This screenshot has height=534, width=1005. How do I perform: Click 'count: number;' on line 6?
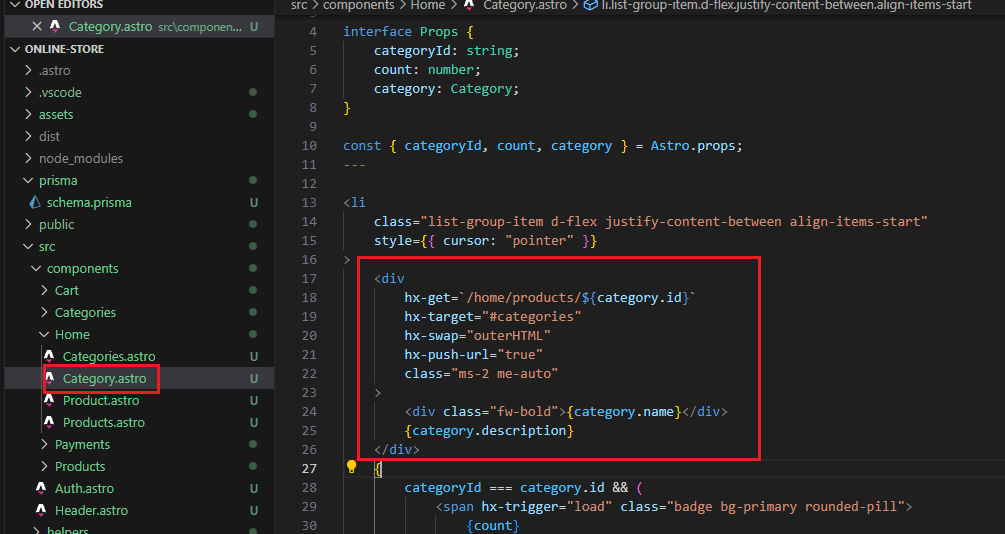[428, 69]
